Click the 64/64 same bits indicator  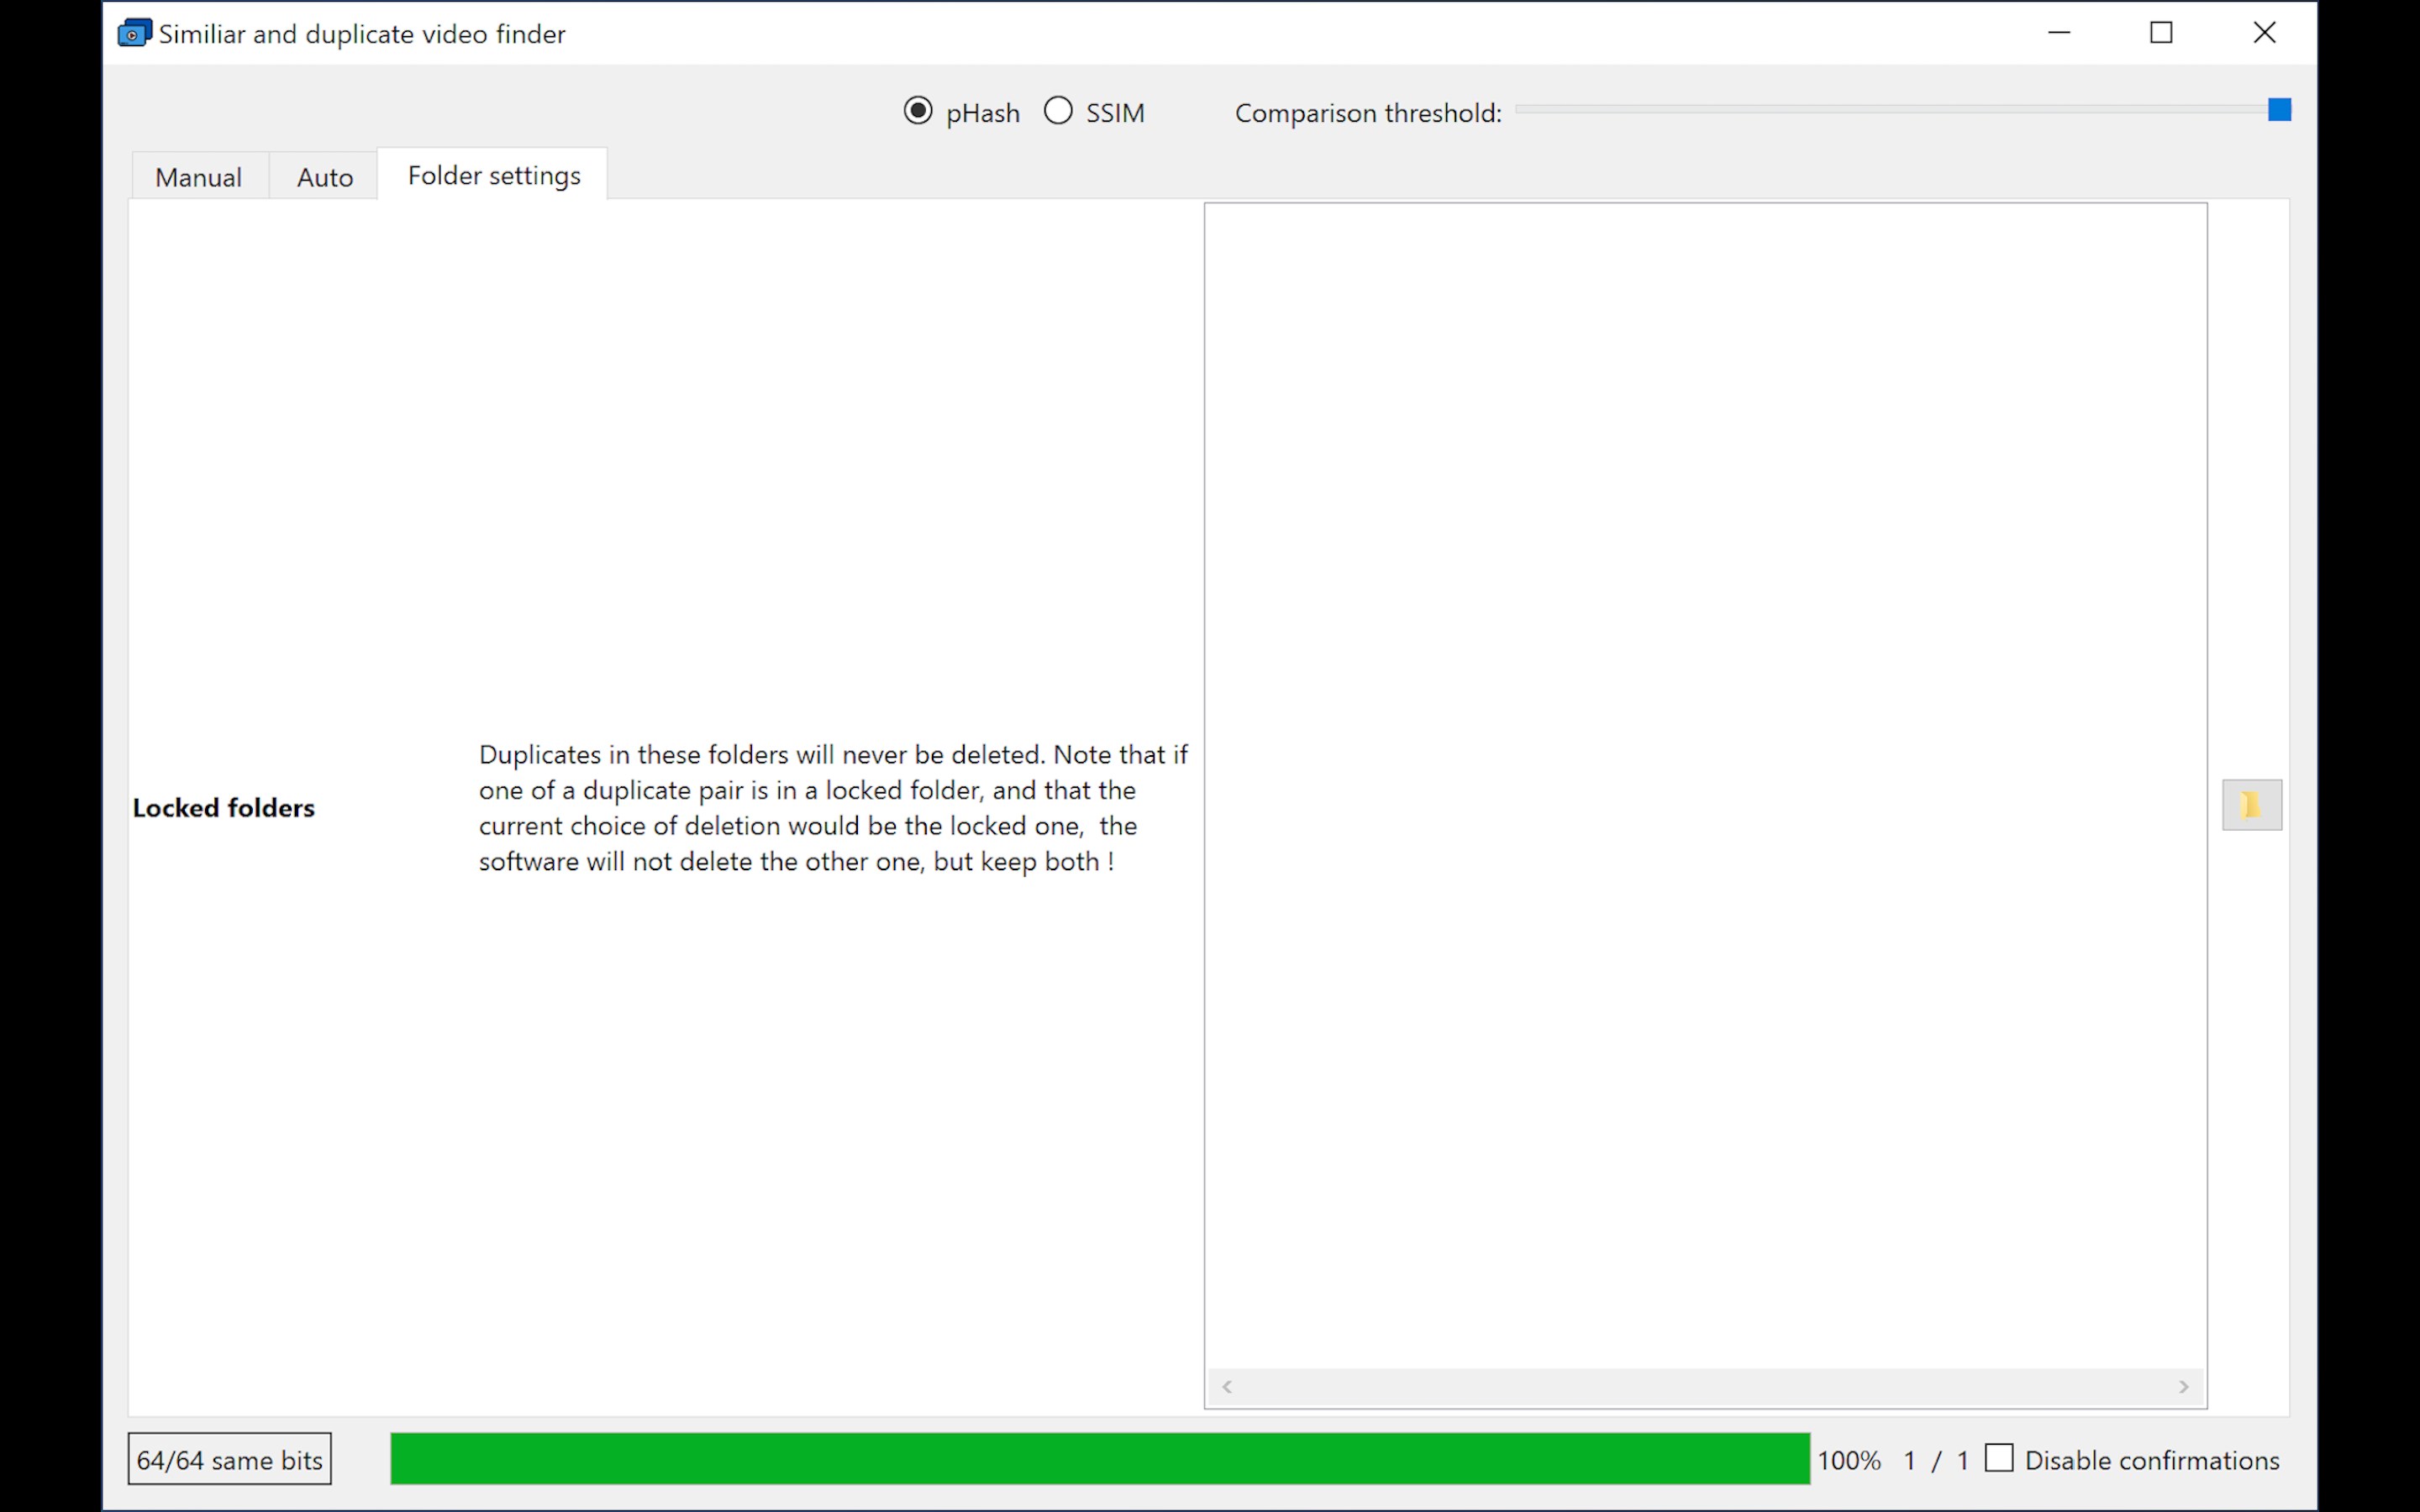[x=229, y=1459]
